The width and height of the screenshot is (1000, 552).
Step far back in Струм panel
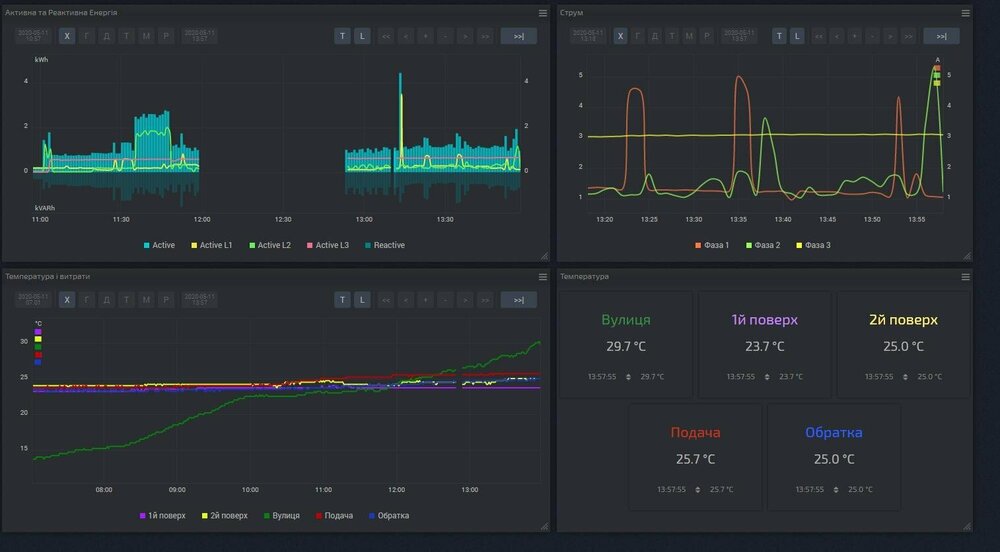pos(819,36)
